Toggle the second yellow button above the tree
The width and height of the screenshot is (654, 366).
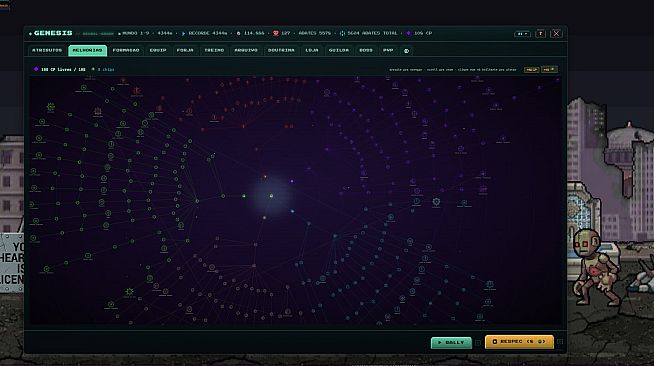coord(549,70)
